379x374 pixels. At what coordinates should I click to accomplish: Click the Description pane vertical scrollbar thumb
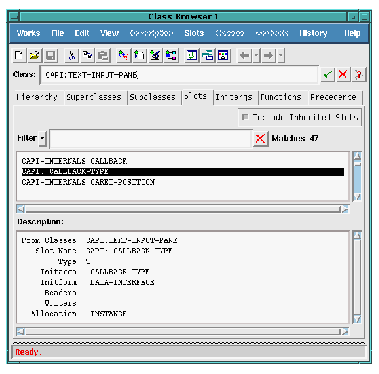357,277
